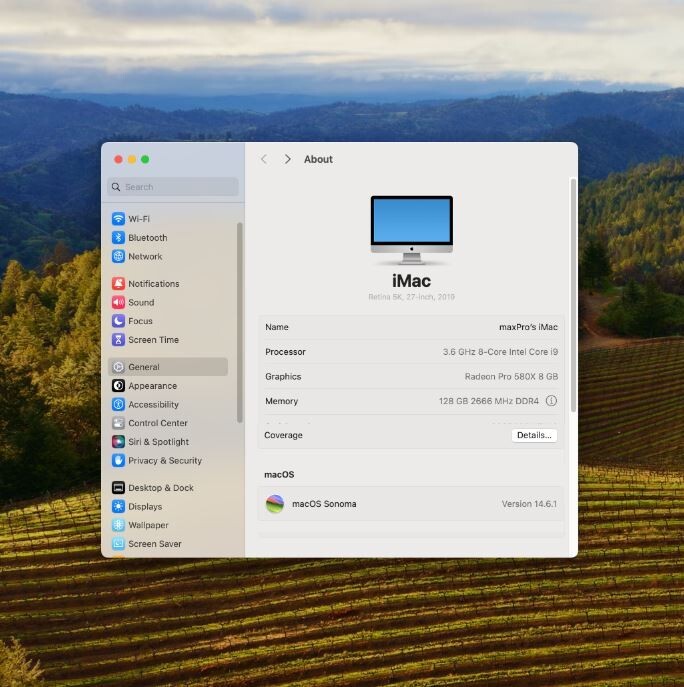Viewport: 684px width, 687px height.
Task: Click the Accessibility icon
Action: click(118, 404)
